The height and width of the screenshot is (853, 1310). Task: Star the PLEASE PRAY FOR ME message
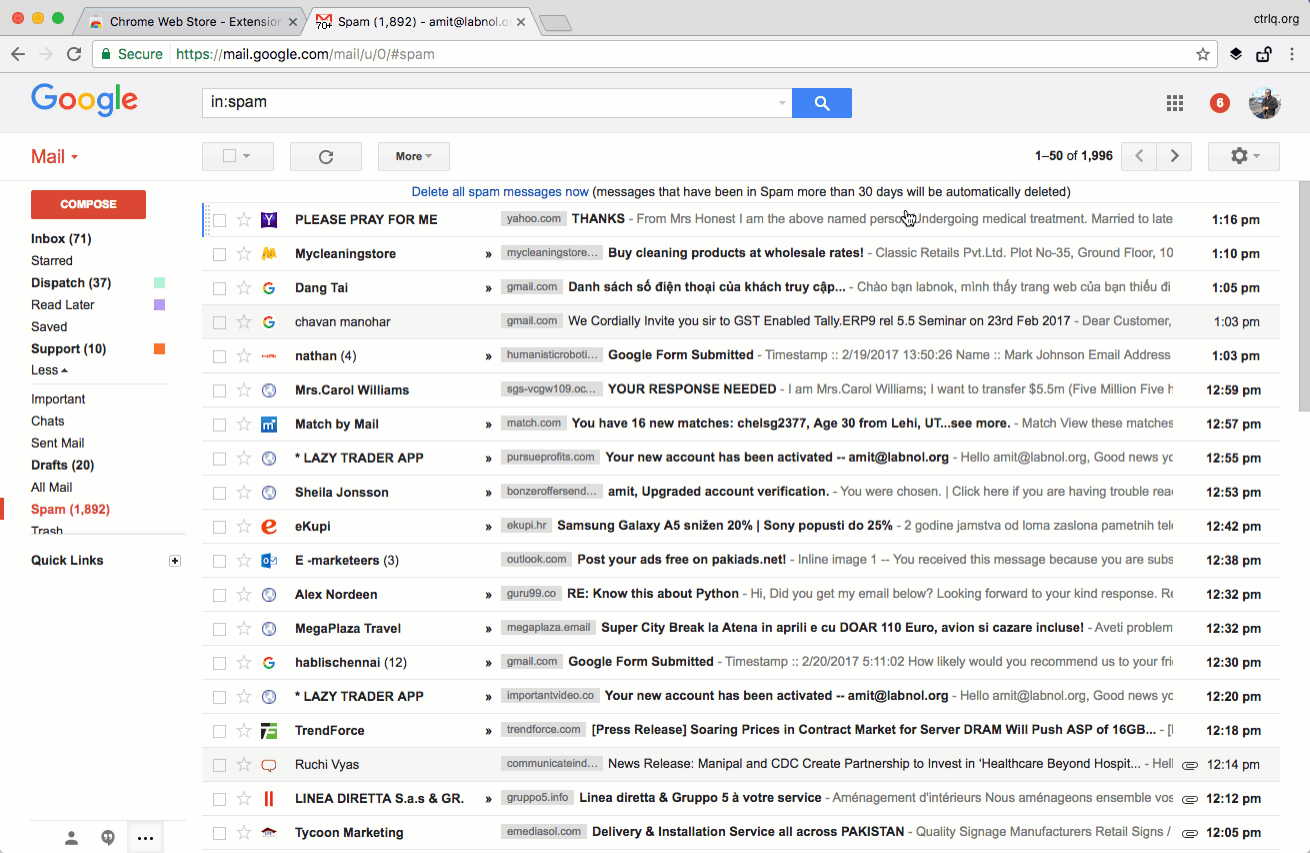tap(244, 220)
